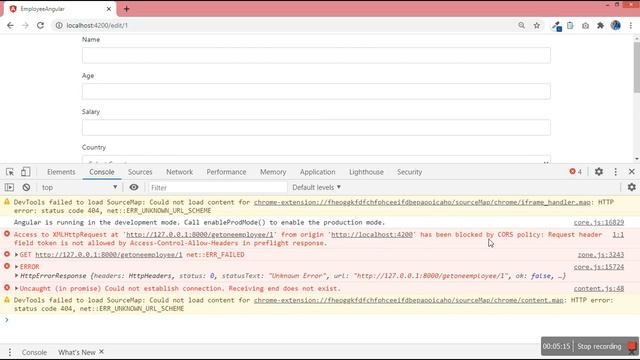Click the Salary input field
Image resolution: width=640 pixels, height=360 pixels.
pyautogui.click(x=316, y=127)
